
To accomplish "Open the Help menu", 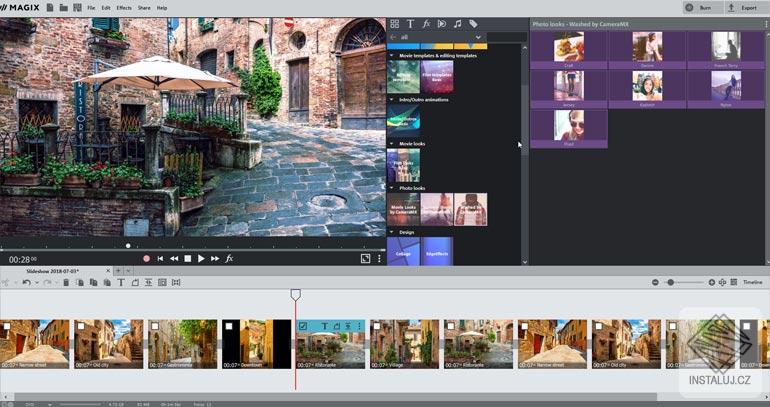I will click(x=162, y=8).
